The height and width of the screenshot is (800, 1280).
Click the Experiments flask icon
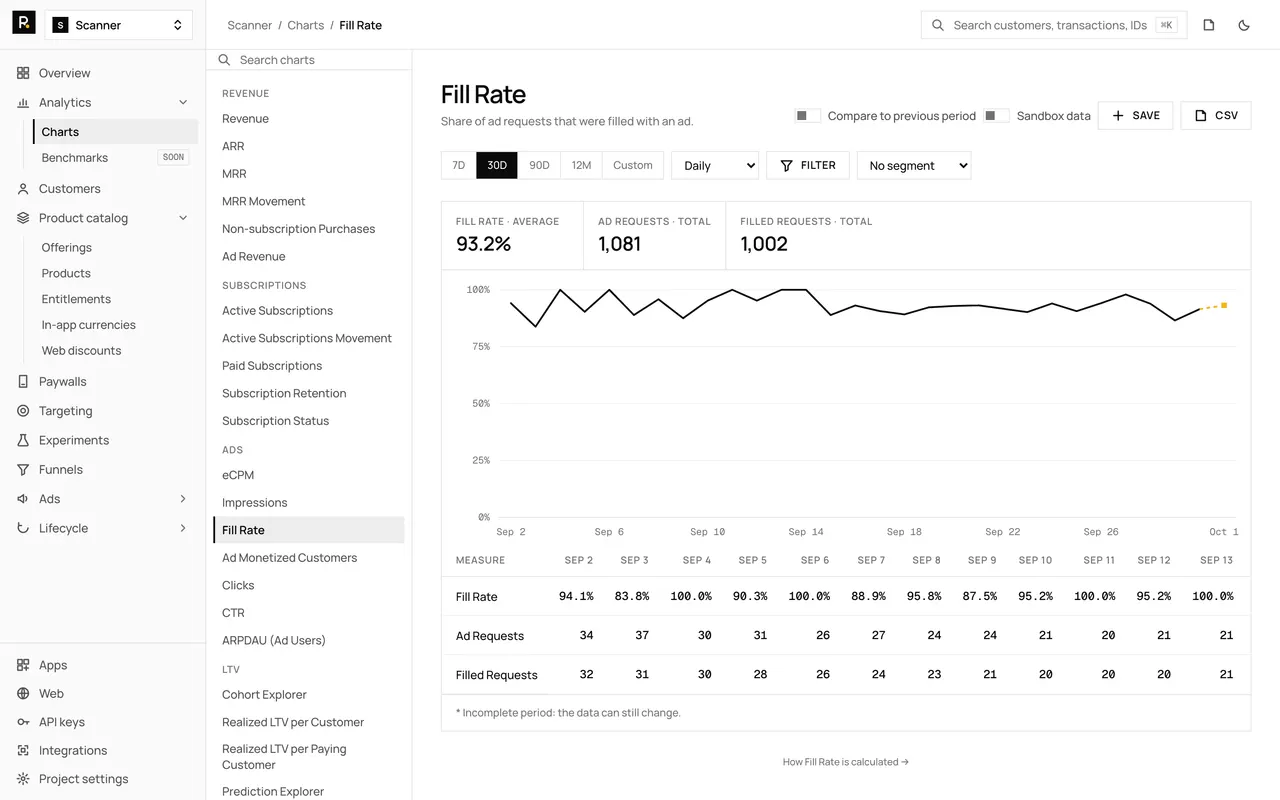[23, 440]
